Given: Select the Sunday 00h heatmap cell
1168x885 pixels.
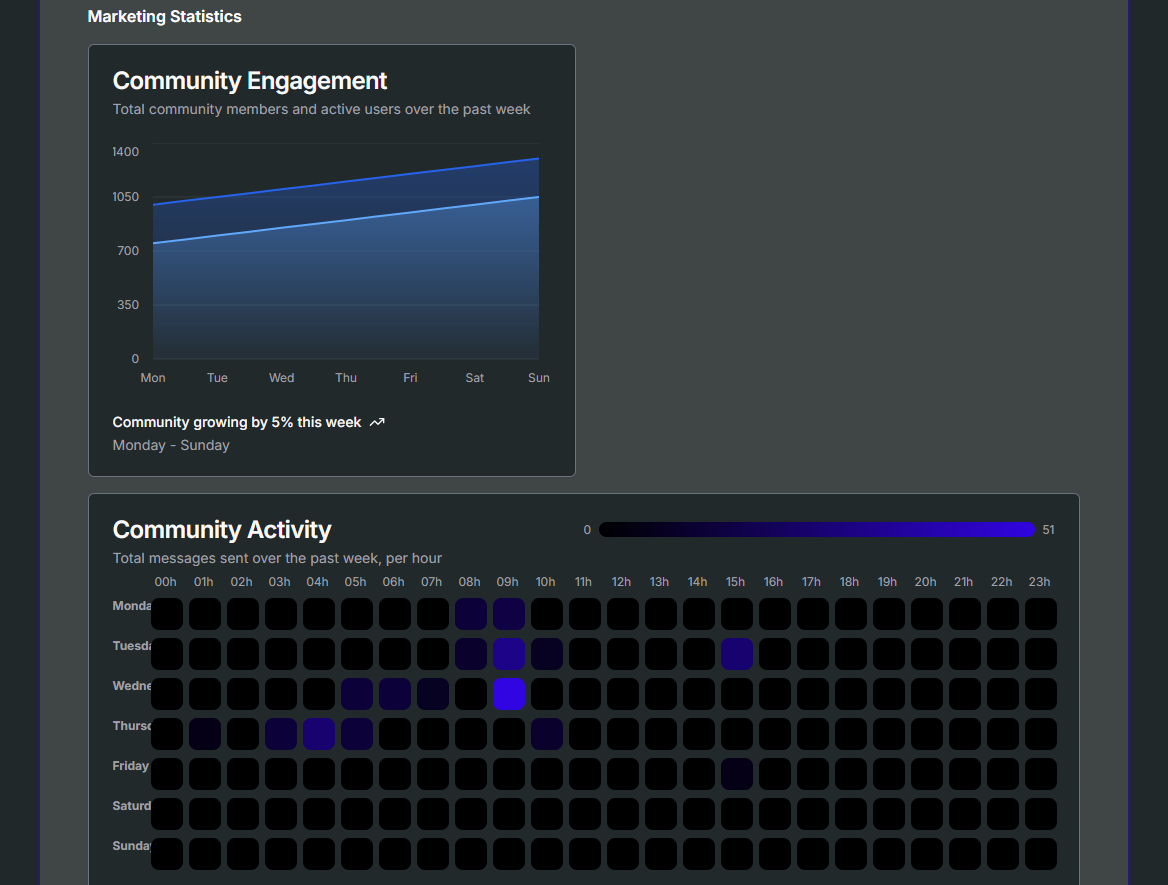Looking at the screenshot, I should pyautogui.click(x=167, y=854).
